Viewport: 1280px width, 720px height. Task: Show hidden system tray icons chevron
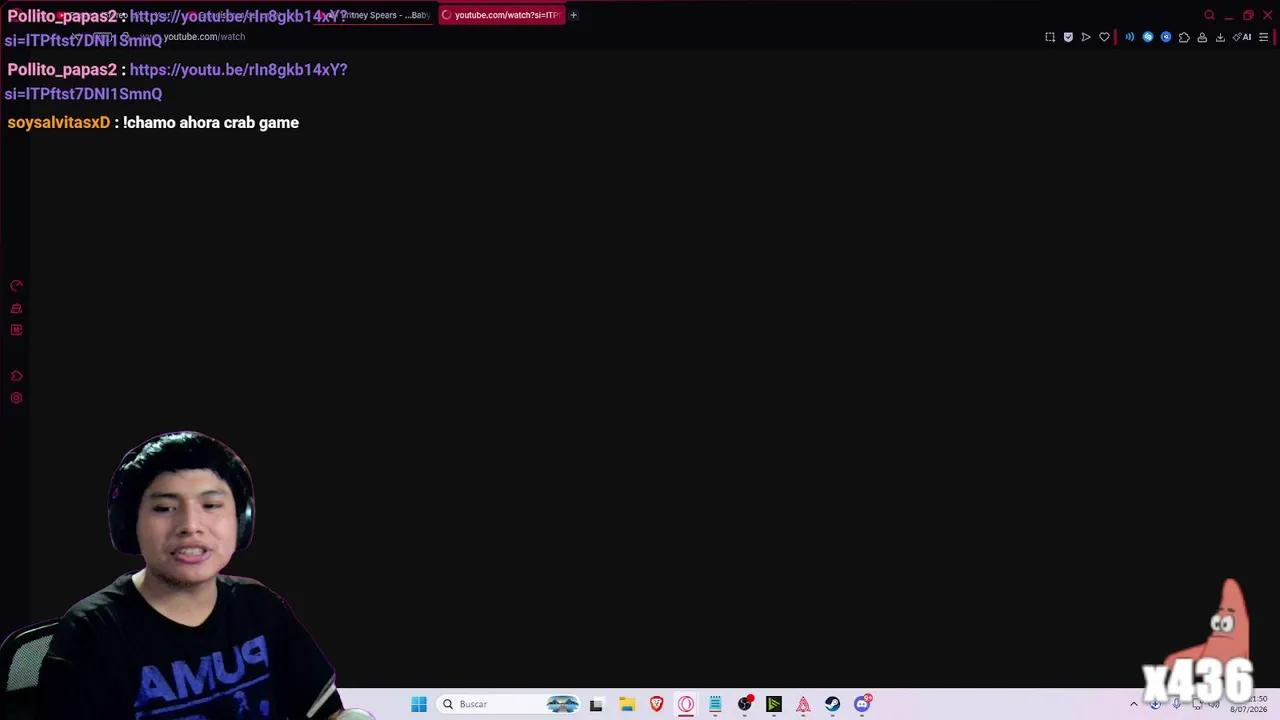(x=1134, y=704)
